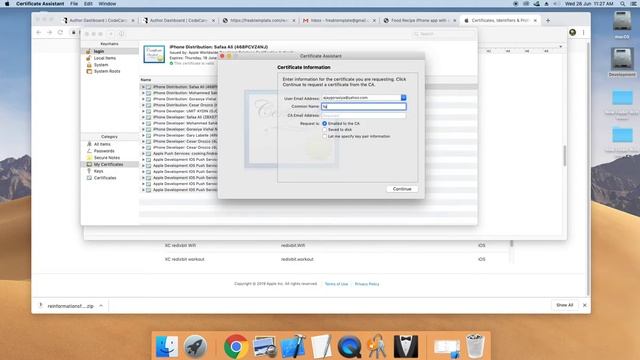The height and width of the screenshot is (360, 640).
Task: Click the Chrome back arrow
Action: [38, 32]
